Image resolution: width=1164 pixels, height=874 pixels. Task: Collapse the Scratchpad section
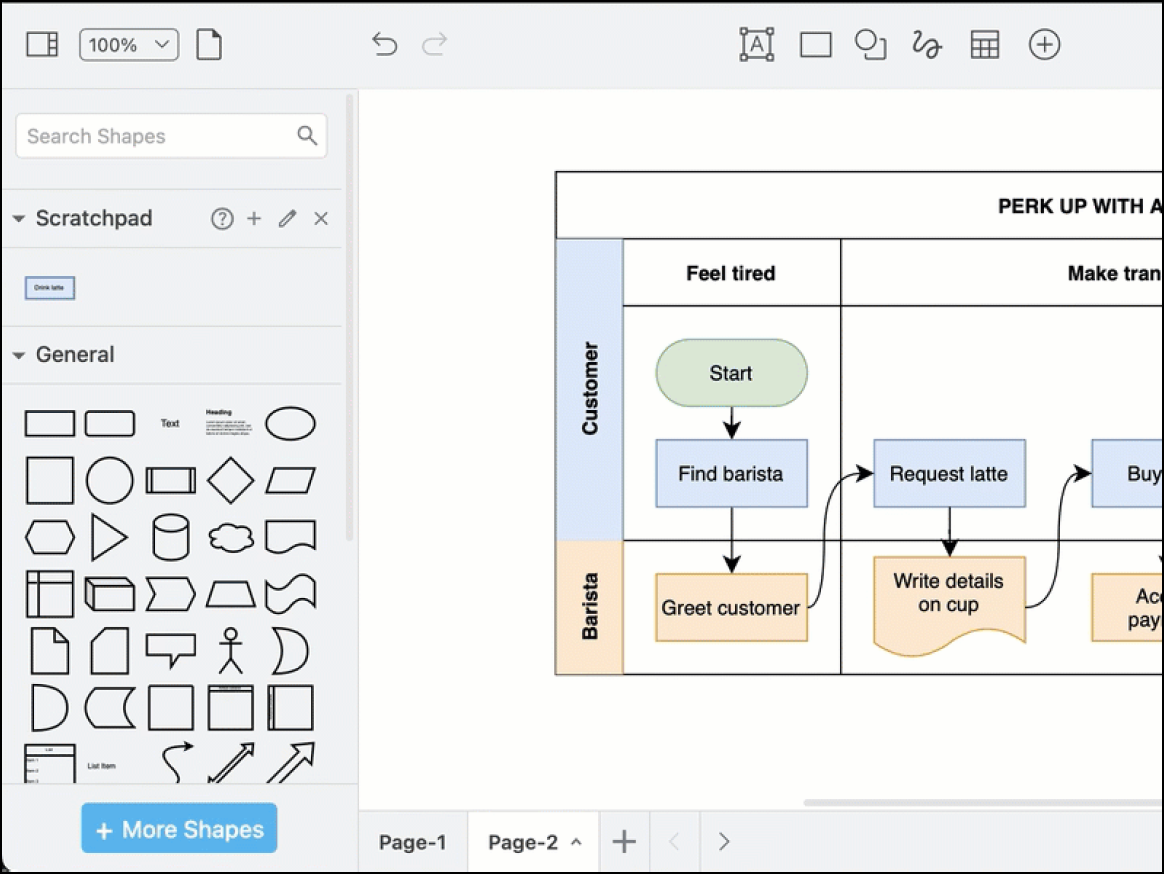click(19, 218)
